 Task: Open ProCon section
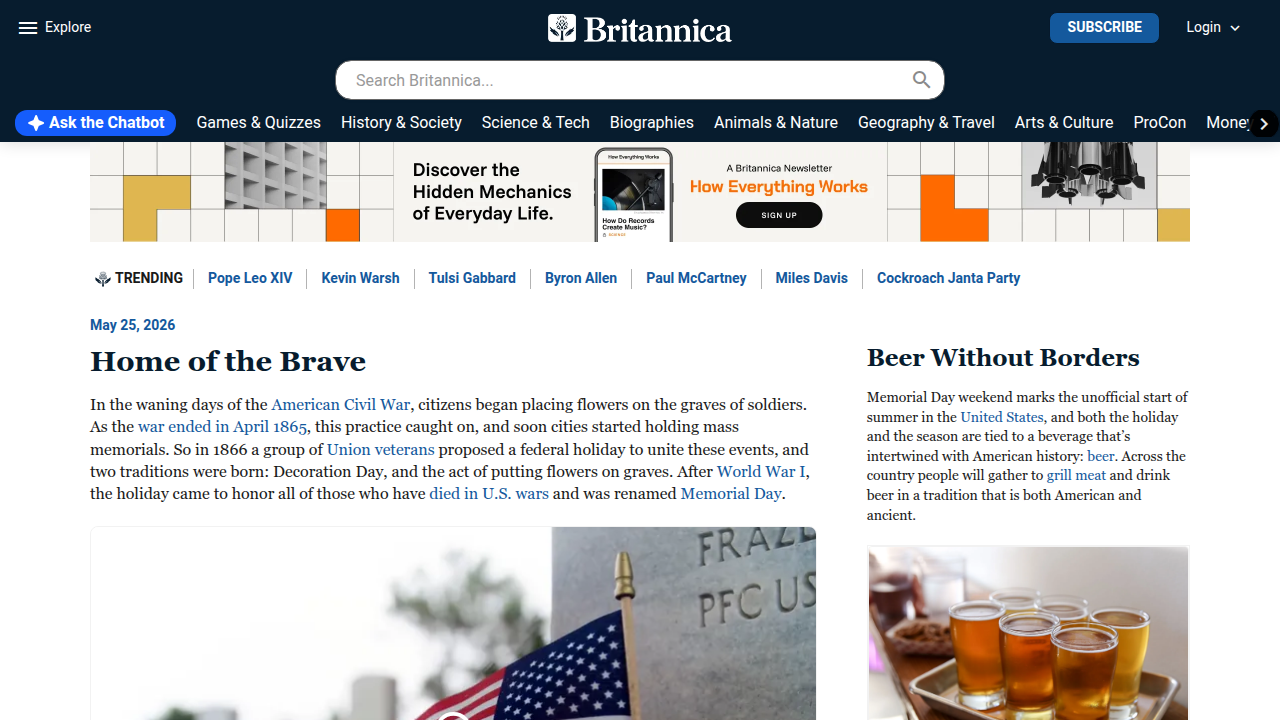coord(1160,122)
